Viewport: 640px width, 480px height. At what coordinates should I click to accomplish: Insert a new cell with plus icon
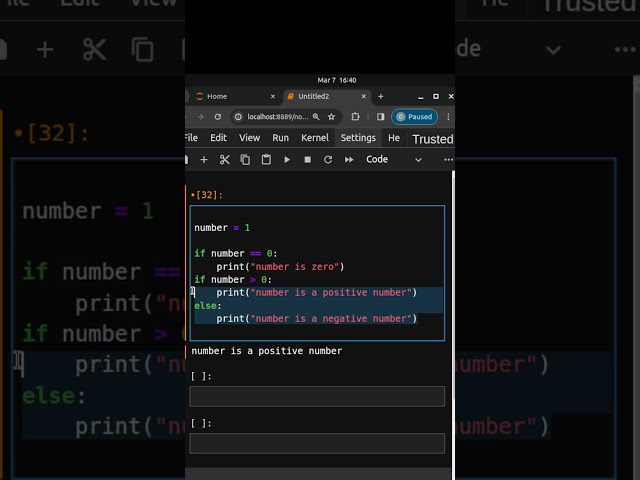204,160
